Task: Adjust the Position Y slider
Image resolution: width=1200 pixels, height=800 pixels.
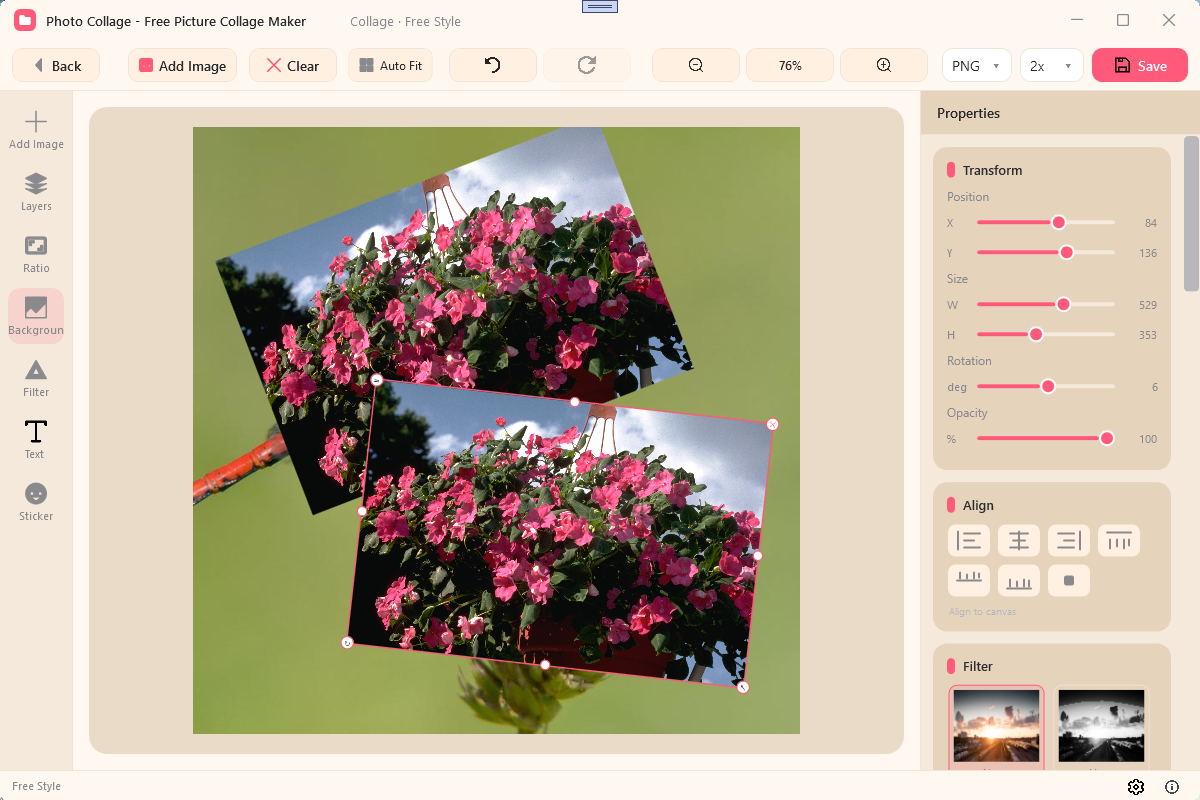Action: [x=1045, y=253]
